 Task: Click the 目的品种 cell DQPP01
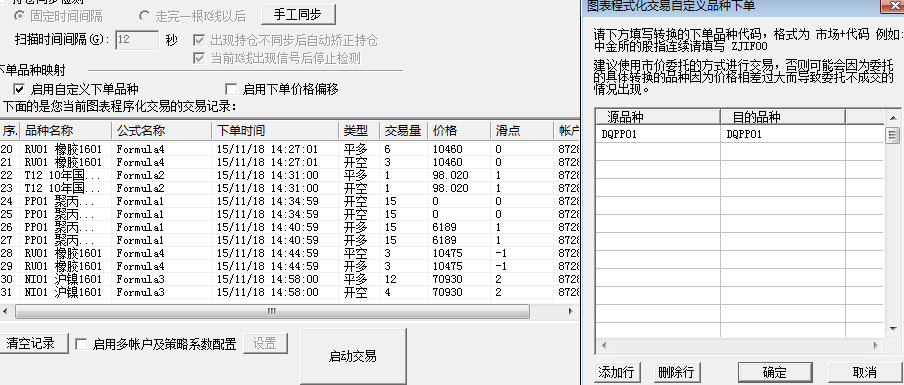click(783, 134)
